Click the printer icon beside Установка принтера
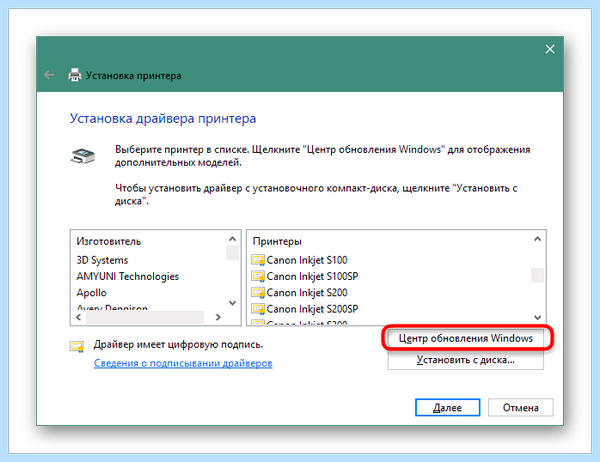The width and height of the screenshot is (600, 462). 75,75
